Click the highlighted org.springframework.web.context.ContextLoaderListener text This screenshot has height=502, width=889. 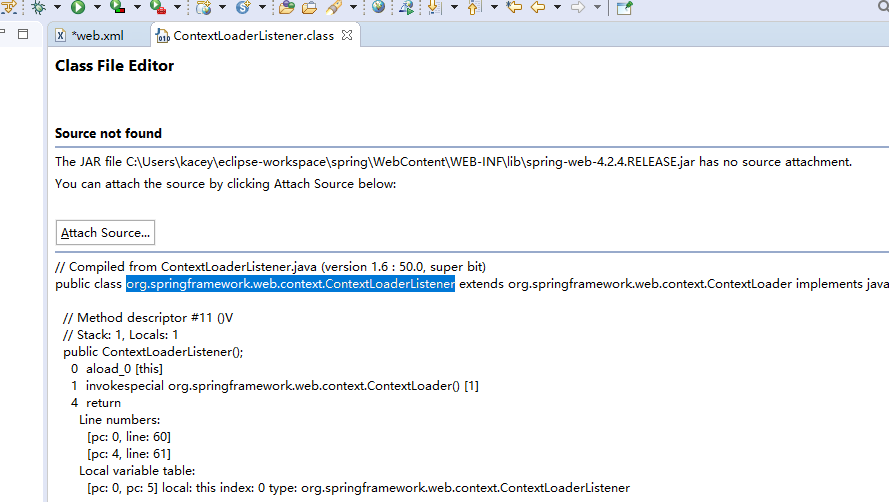290,284
